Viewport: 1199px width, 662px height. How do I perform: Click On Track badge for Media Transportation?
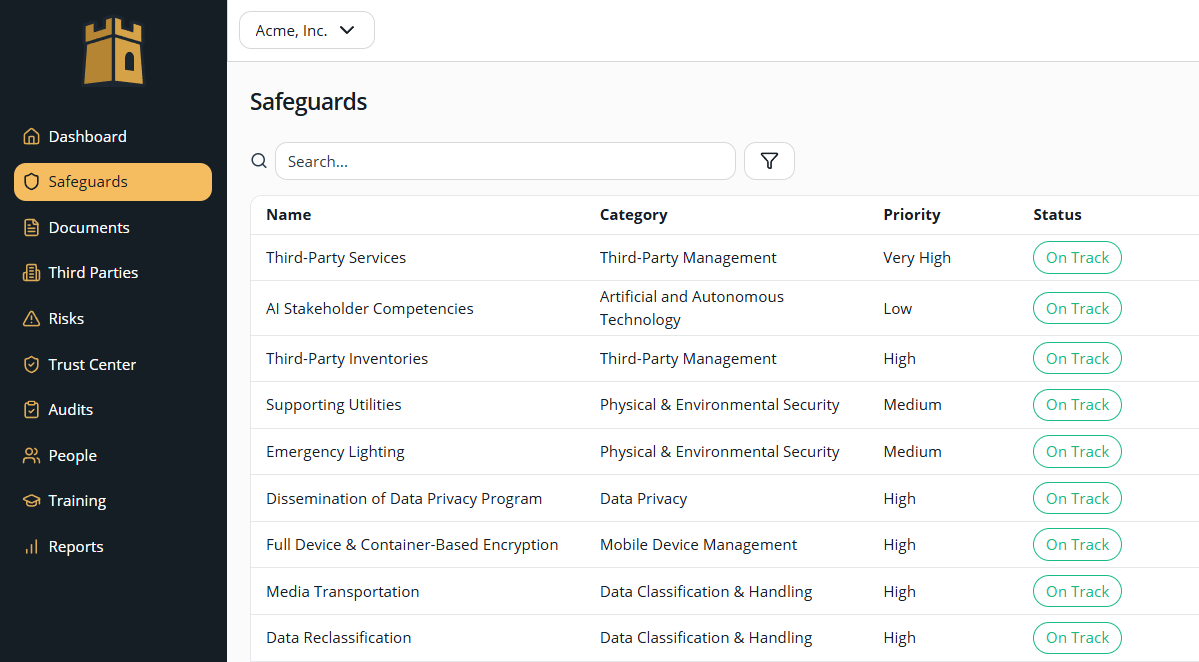(1077, 591)
